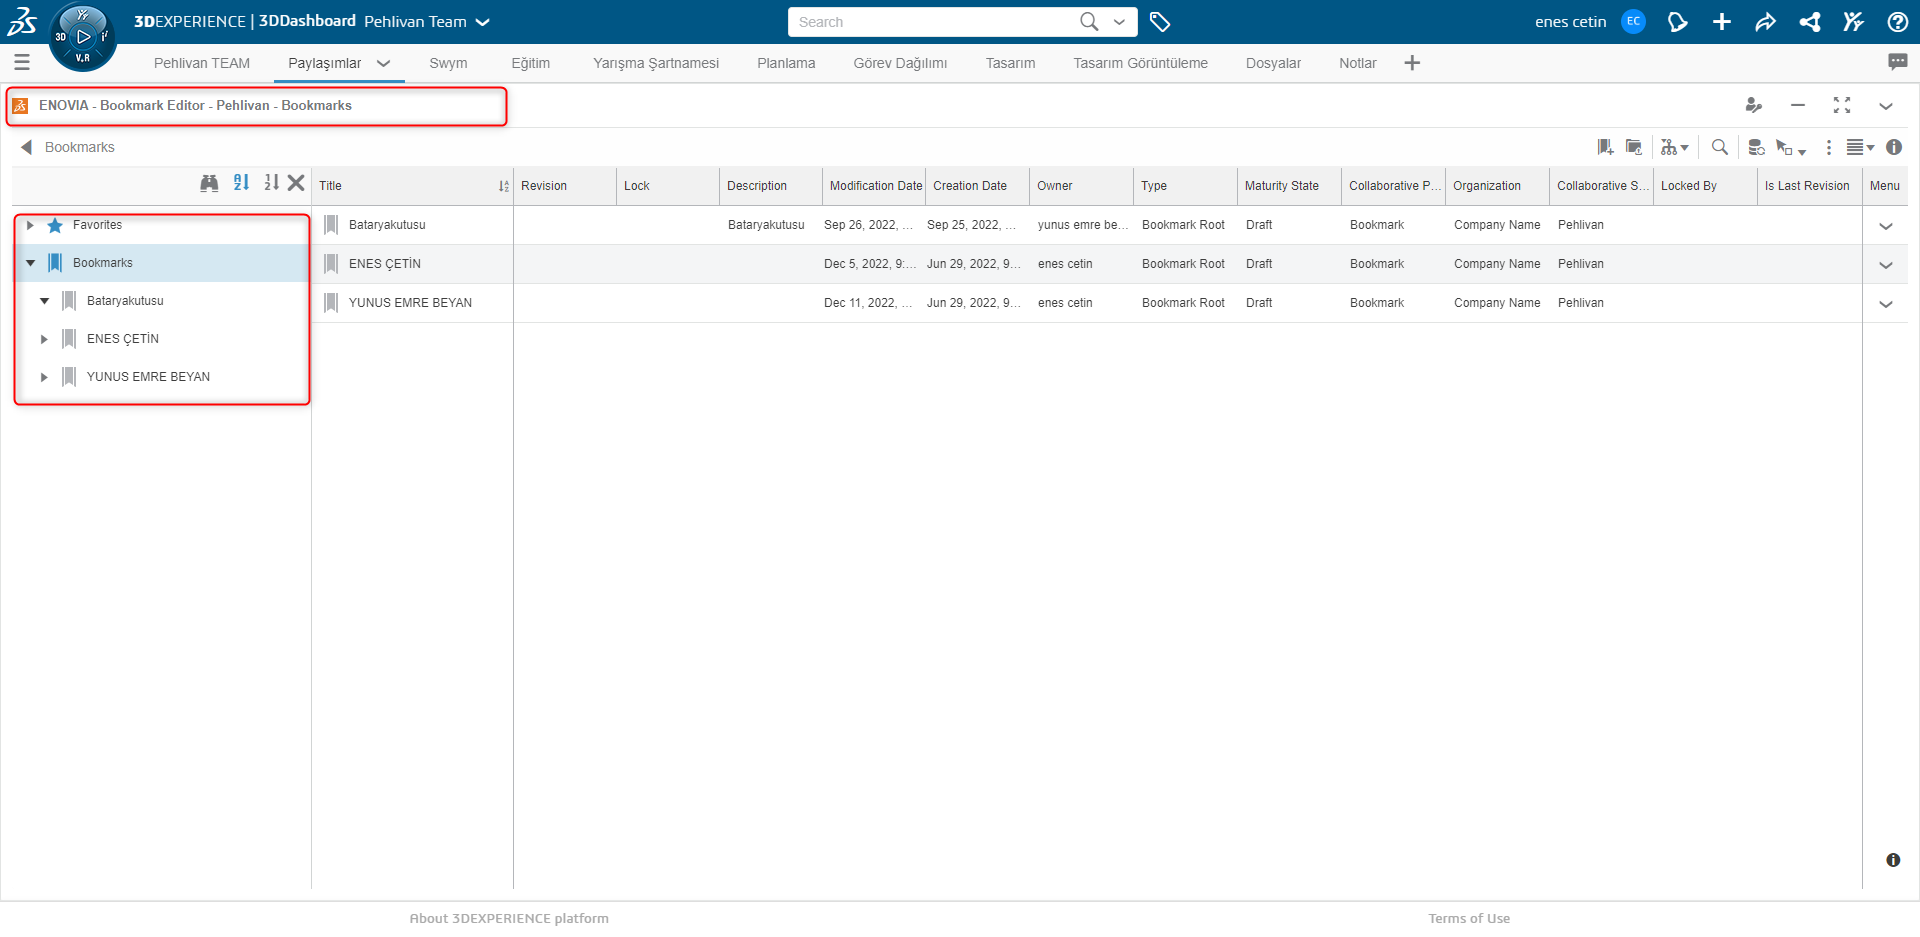This screenshot has width=1920, height=937.
Task: Click the info icon at bottom right
Action: (1893, 860)
